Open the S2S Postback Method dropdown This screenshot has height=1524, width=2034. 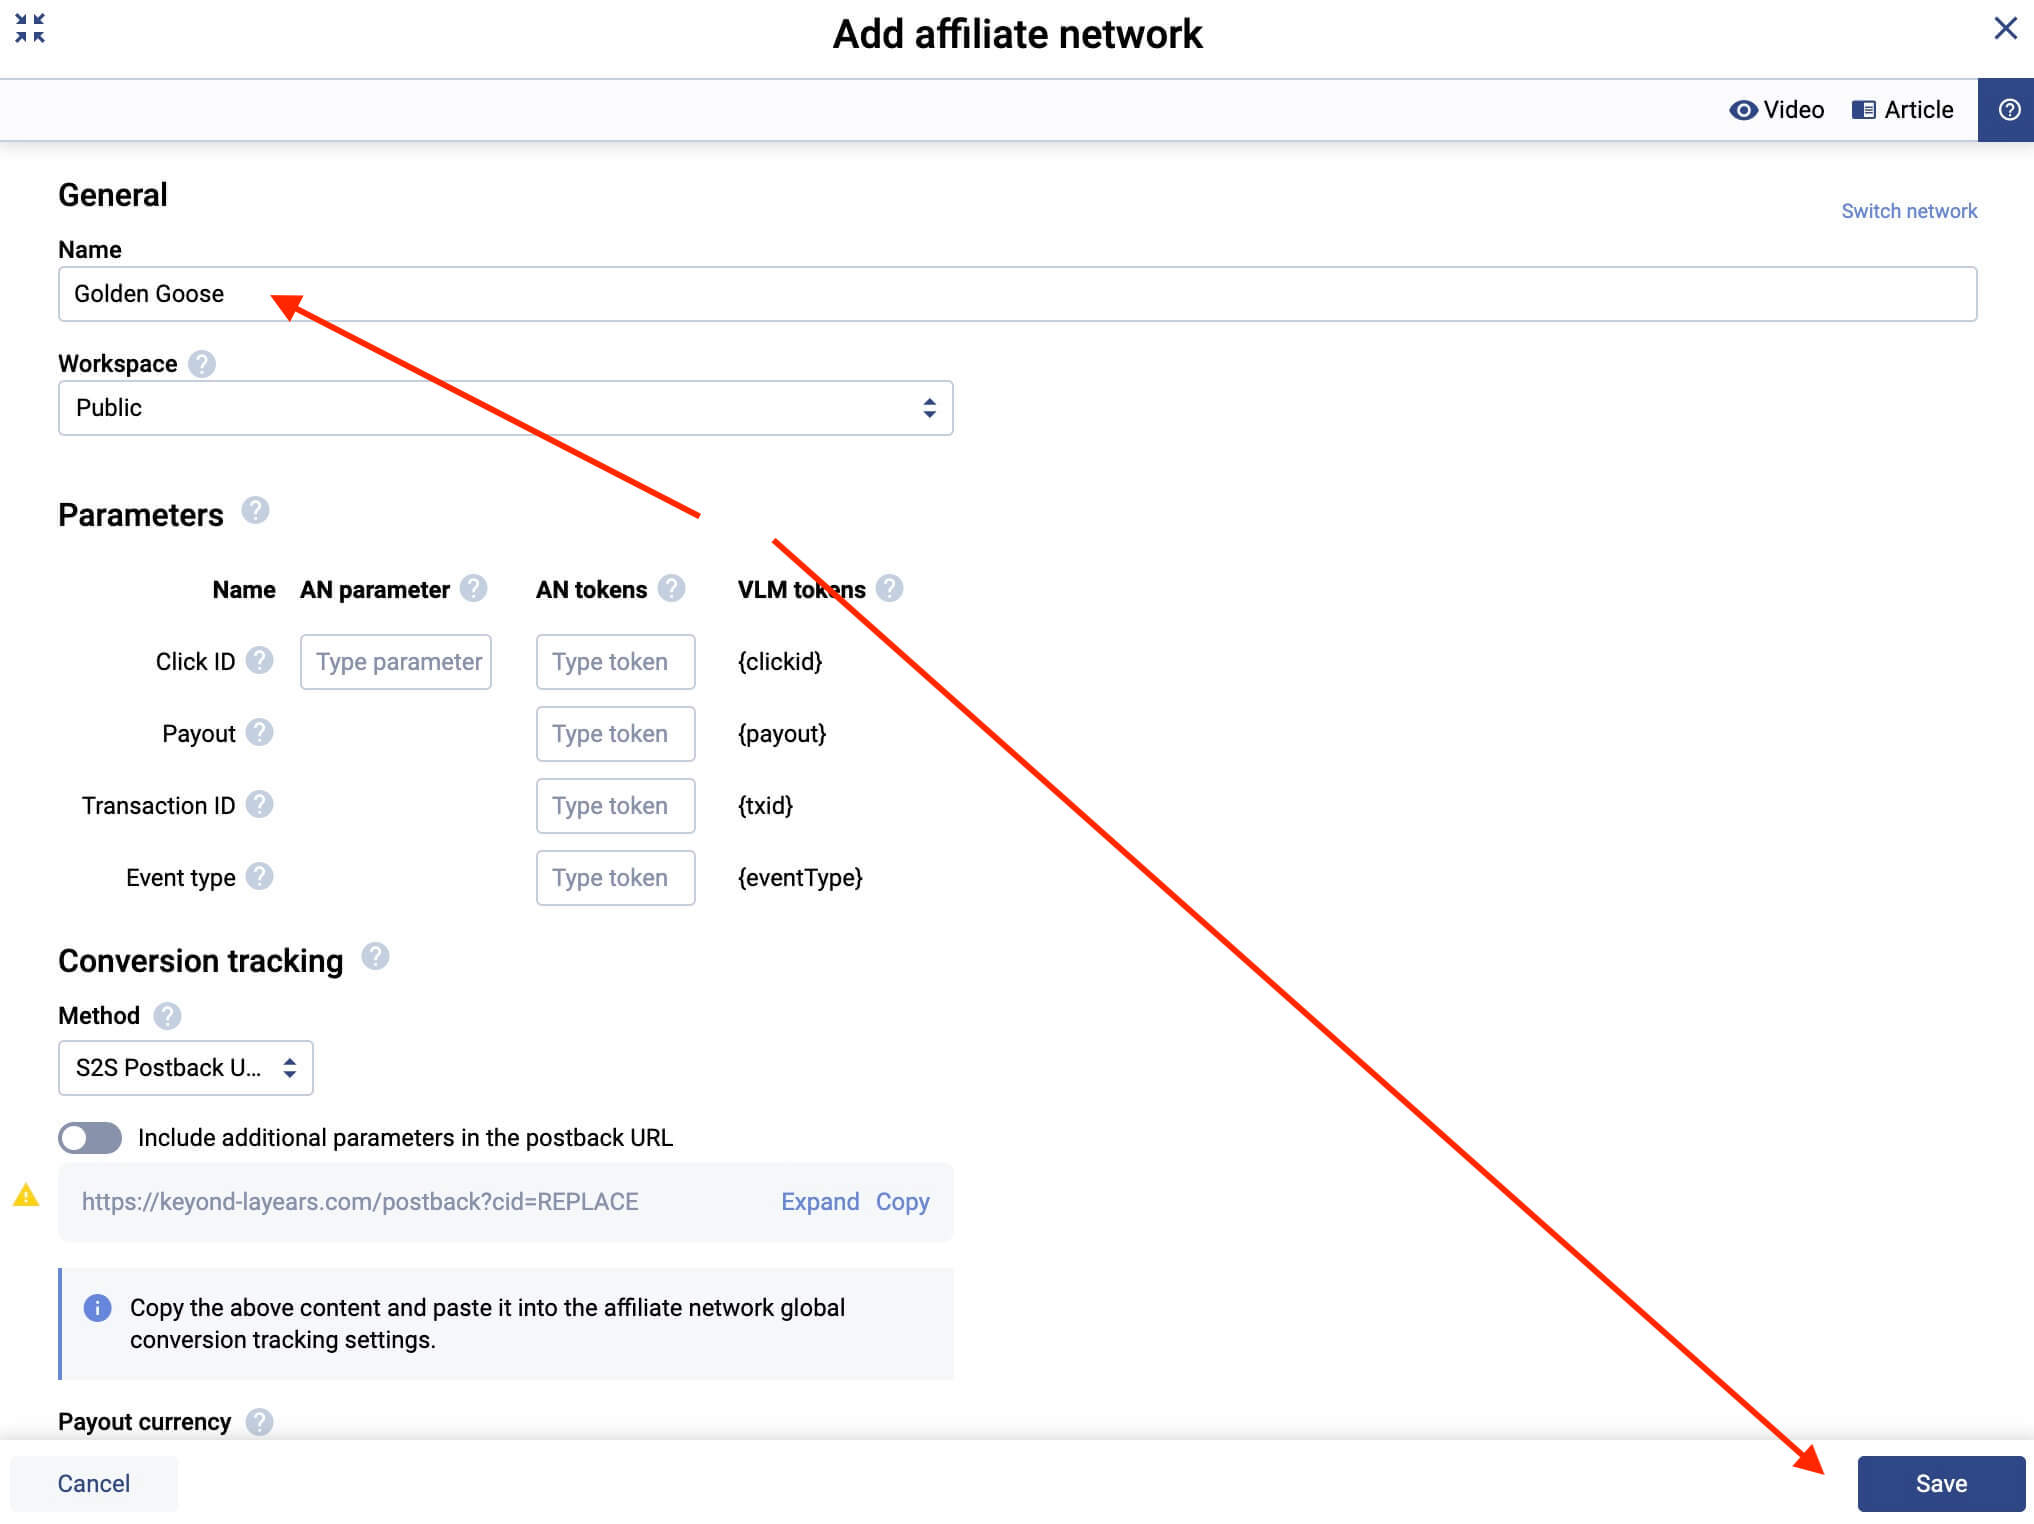(x=186, y=1068)
